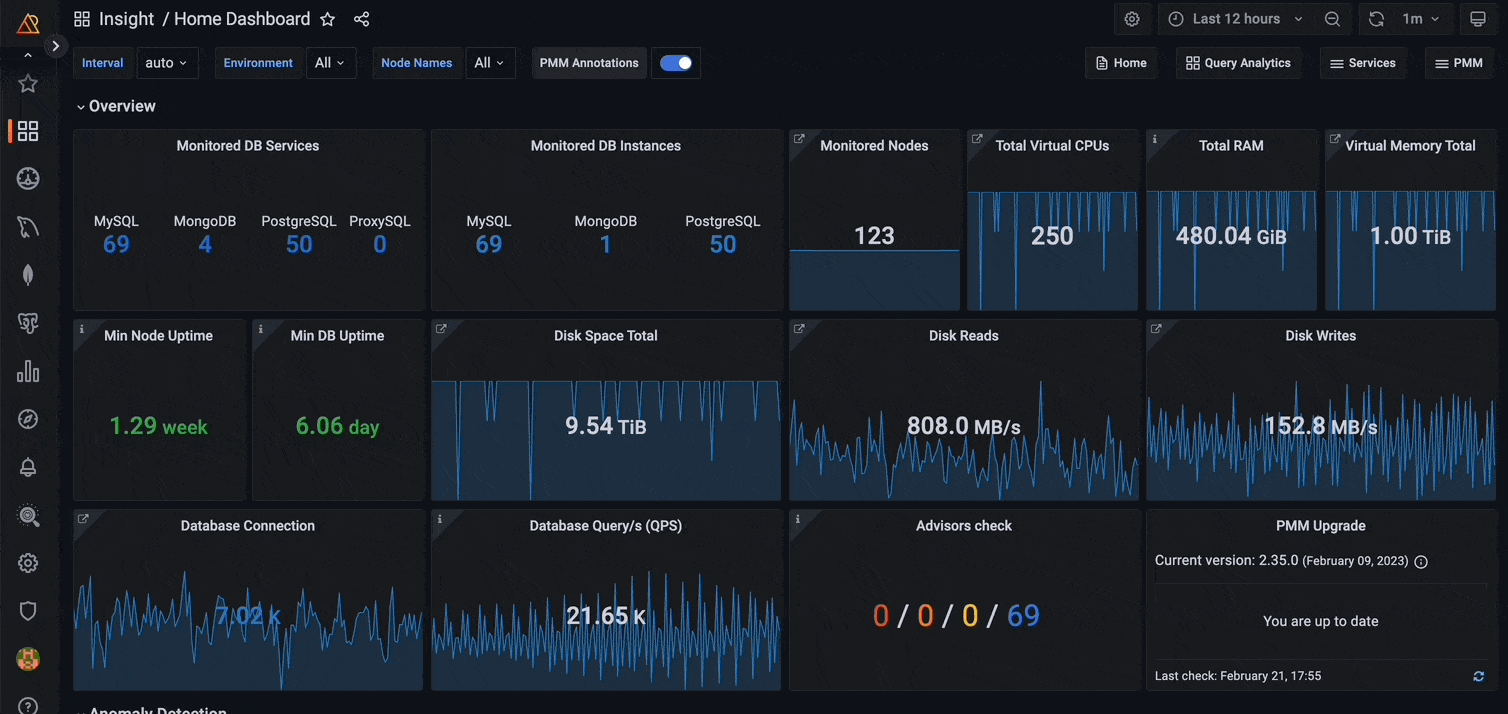Click the share dashboard icon
Screen dimensions: 1508x714
click(x=362, y=19)
